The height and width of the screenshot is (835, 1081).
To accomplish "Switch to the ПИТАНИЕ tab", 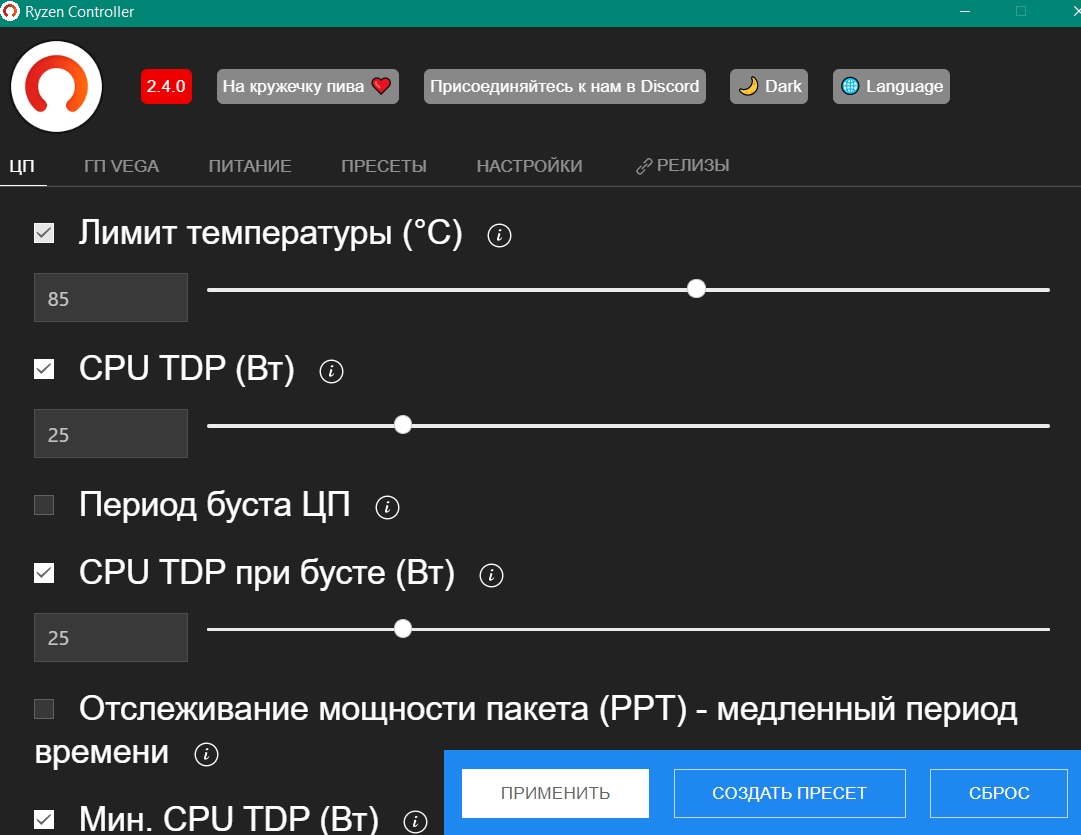I will pos(250,166).
